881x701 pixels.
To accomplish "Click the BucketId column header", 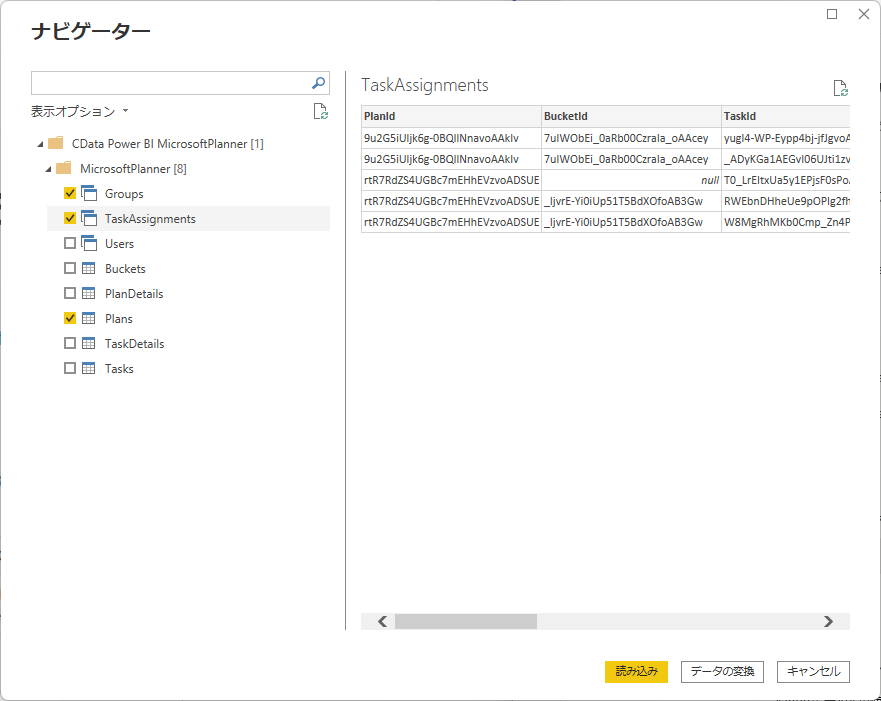I will click(631, 116).
